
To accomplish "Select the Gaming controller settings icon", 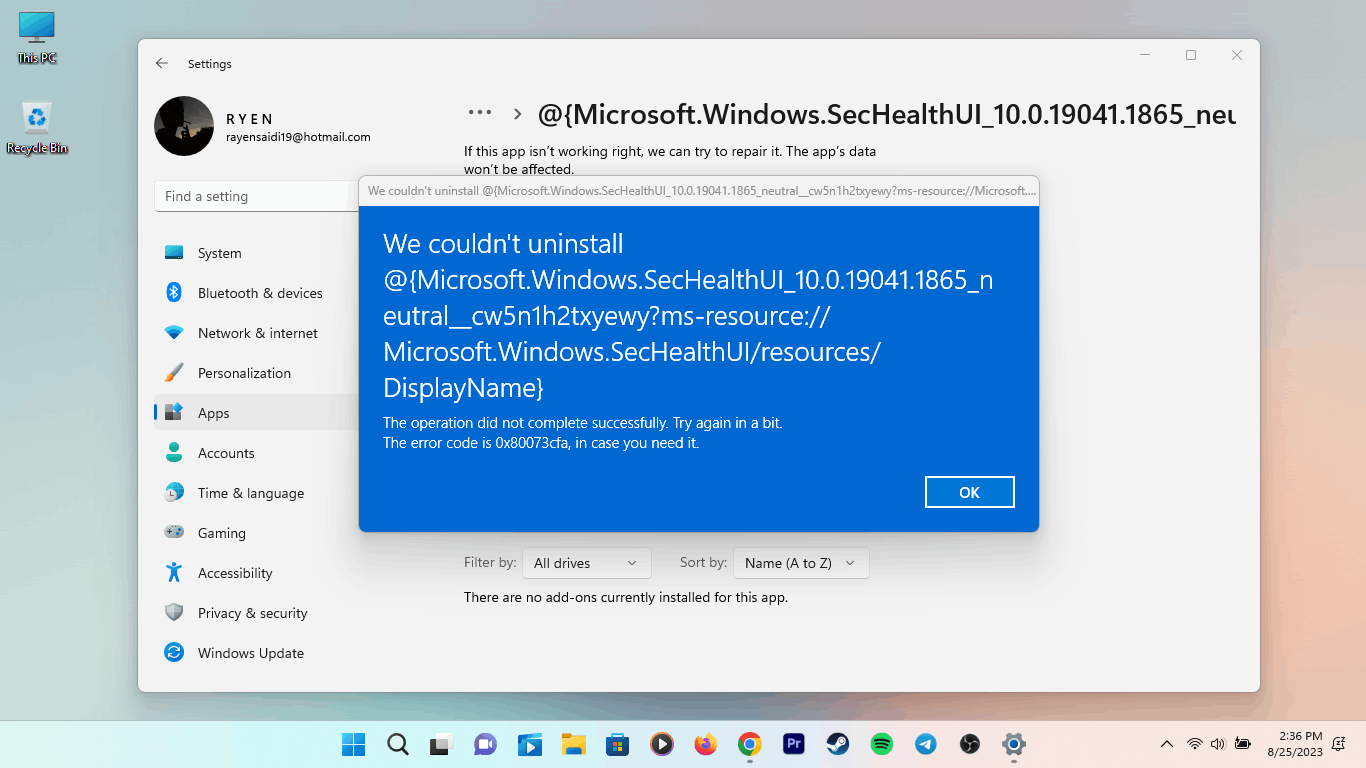I will pos(174,533).
